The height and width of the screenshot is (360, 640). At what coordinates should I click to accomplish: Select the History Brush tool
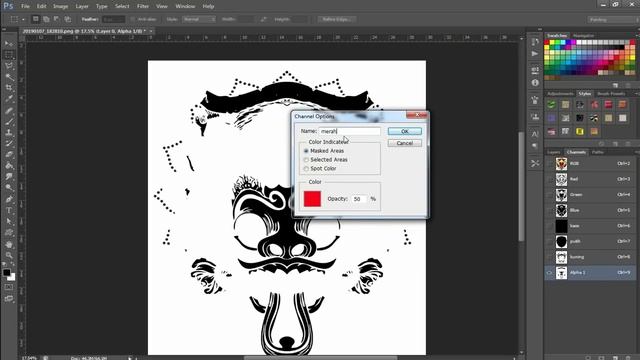(9, 143)
